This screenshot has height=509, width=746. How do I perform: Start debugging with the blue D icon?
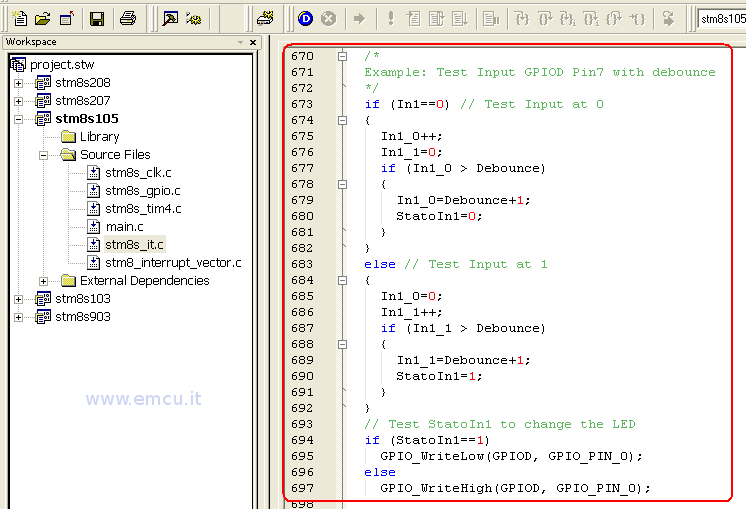305,19
